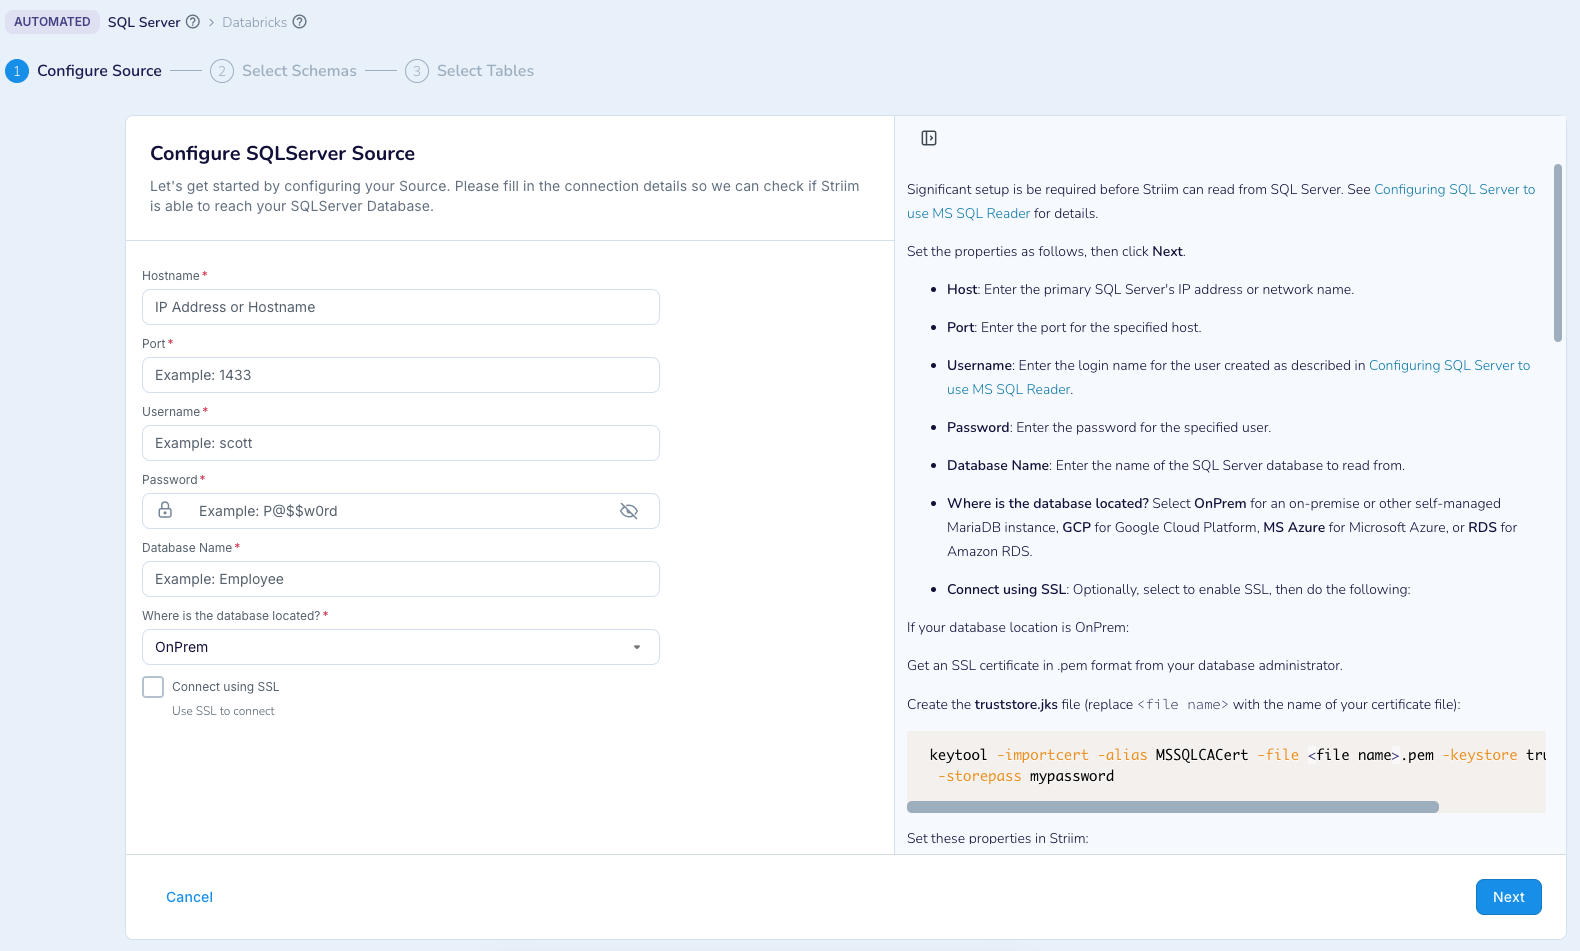Click the horizontal scrollbar under keytool code

click(x=1172, y=807)
